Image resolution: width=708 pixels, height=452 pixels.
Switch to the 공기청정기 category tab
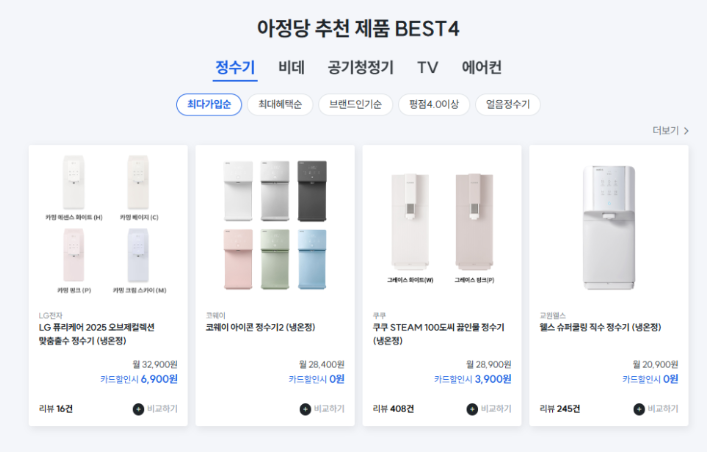click(361, 67)
